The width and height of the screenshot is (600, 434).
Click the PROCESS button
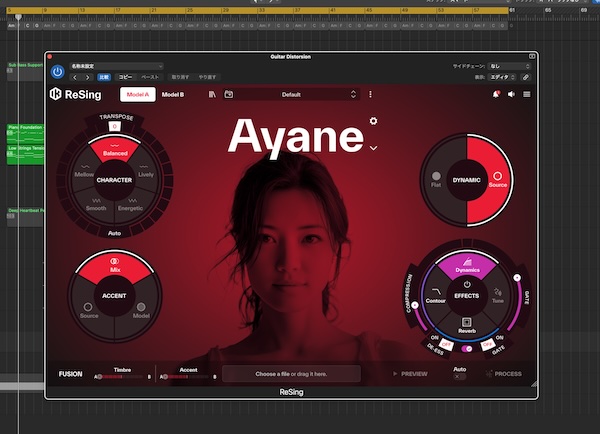pyautogui.click(x=504, y=374)
